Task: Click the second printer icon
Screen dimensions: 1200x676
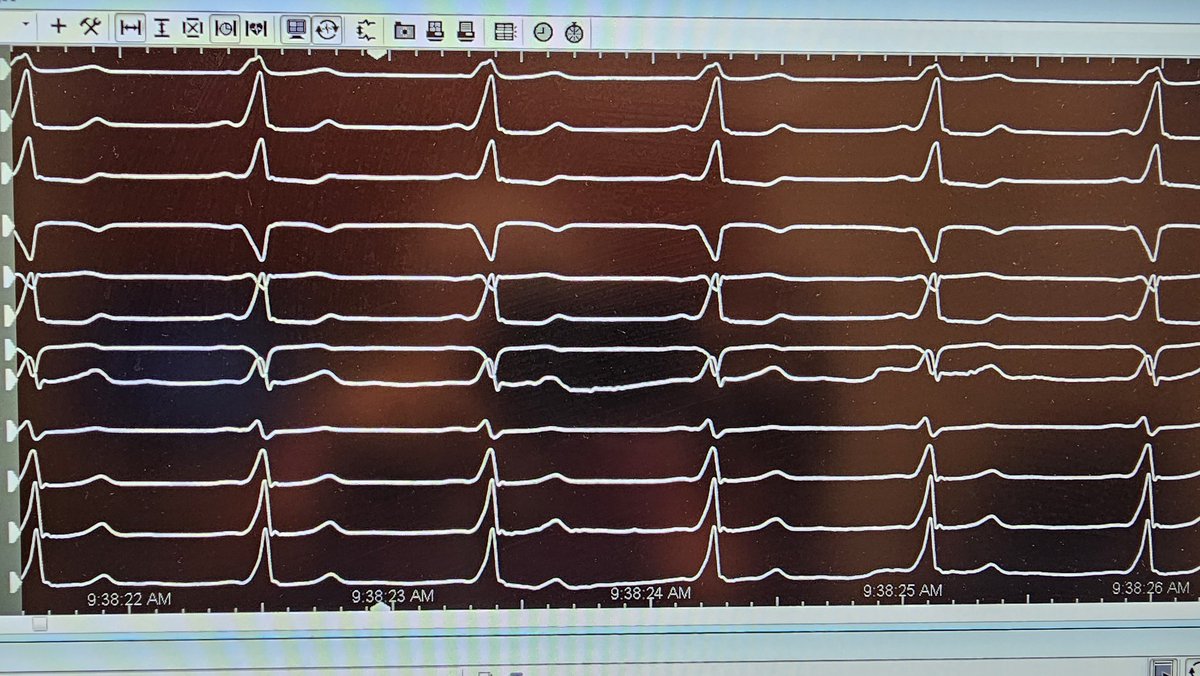Action: (466, 31)
